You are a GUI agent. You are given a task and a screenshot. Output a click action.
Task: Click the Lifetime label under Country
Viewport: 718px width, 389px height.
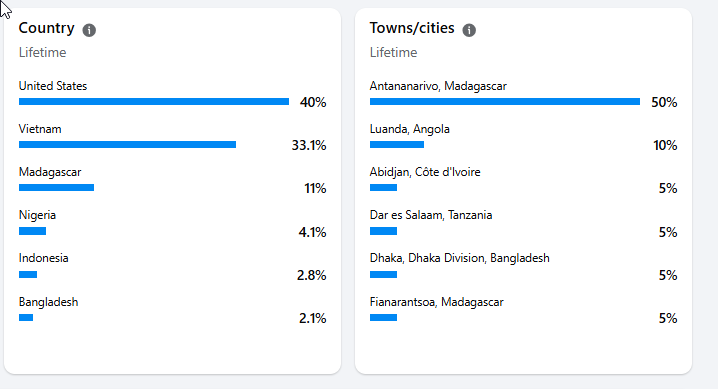[x=43, y=53]
